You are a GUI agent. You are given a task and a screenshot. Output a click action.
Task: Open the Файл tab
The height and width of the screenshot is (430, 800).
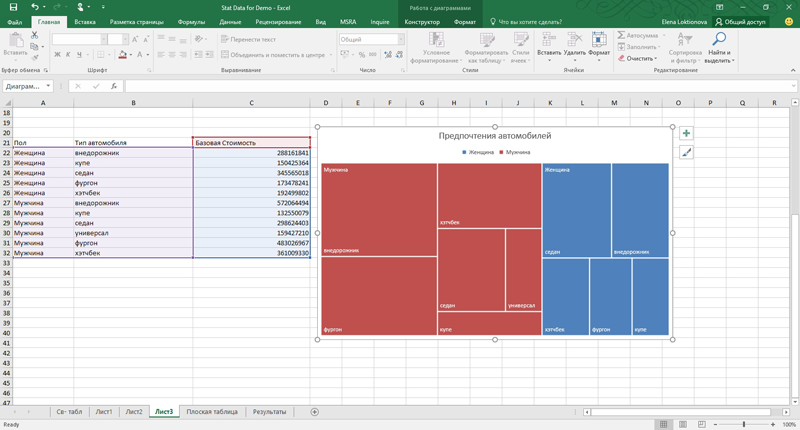point(15,22)
